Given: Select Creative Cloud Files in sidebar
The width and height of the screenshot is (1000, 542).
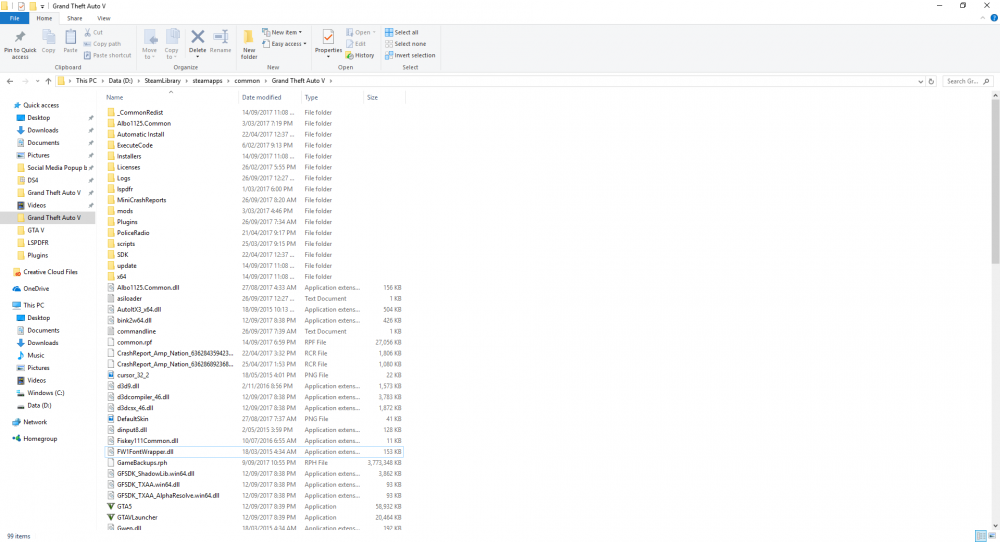Looking at the screenshot, I should click(50, 272).
